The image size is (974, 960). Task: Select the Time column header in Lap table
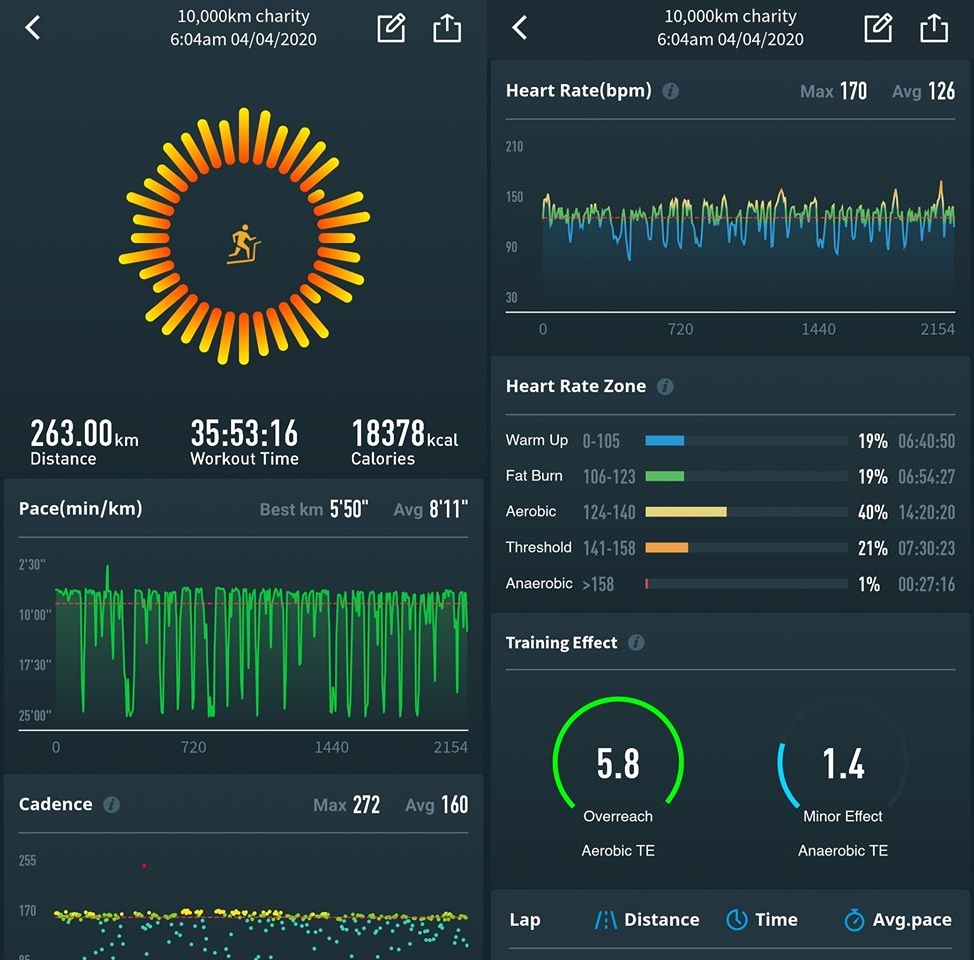(761, 920)
